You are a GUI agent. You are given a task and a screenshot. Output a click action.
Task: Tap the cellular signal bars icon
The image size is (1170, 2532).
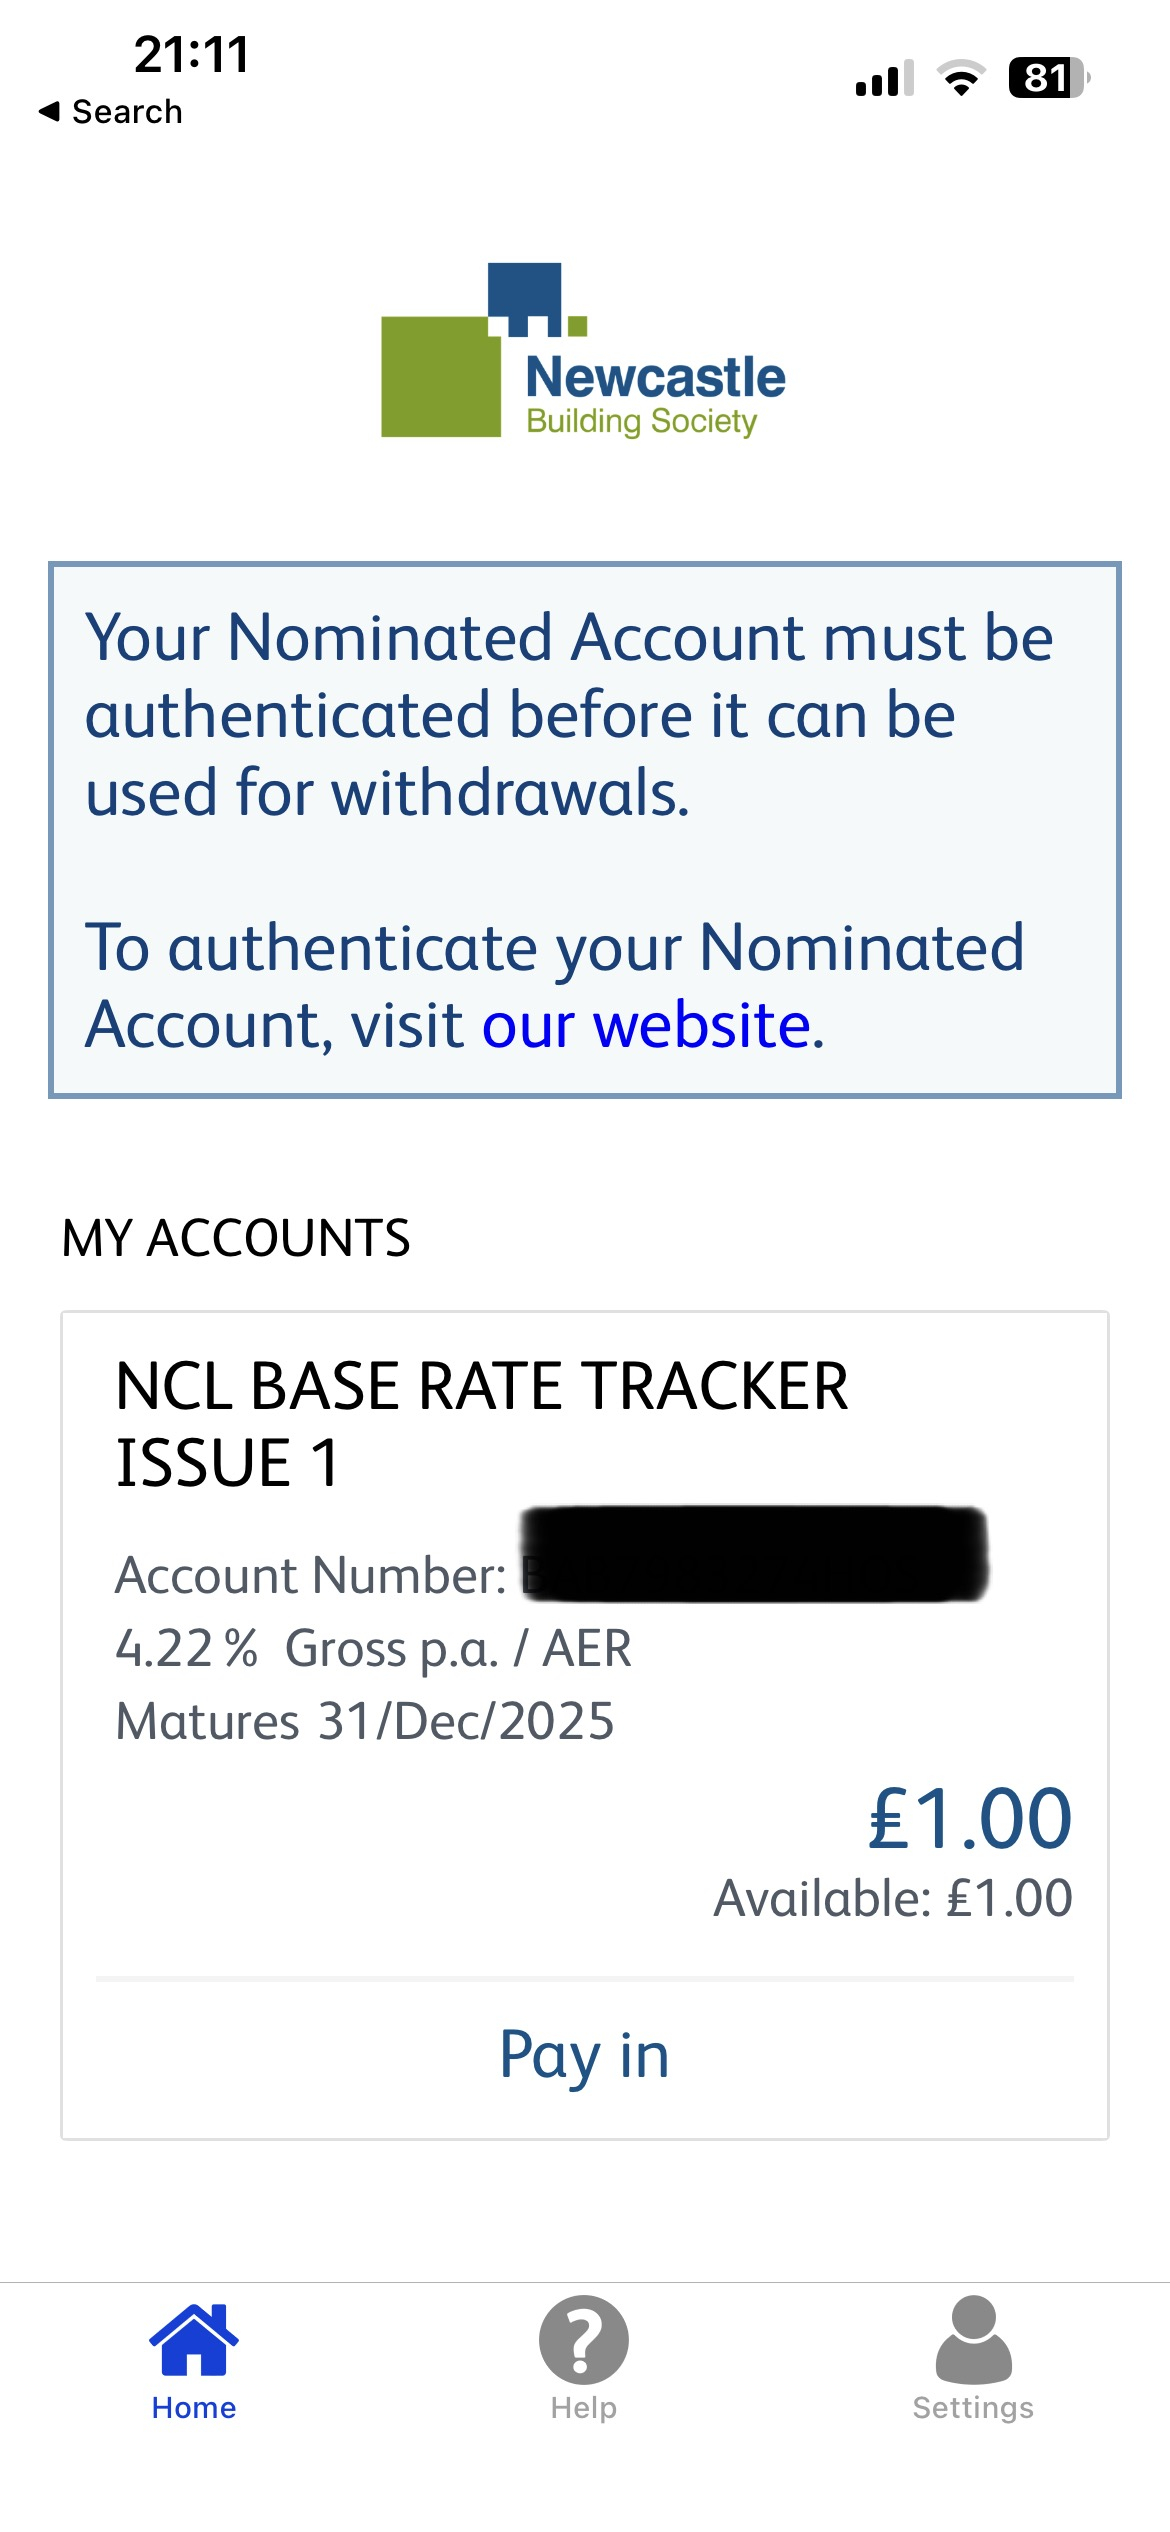point(885,78)
